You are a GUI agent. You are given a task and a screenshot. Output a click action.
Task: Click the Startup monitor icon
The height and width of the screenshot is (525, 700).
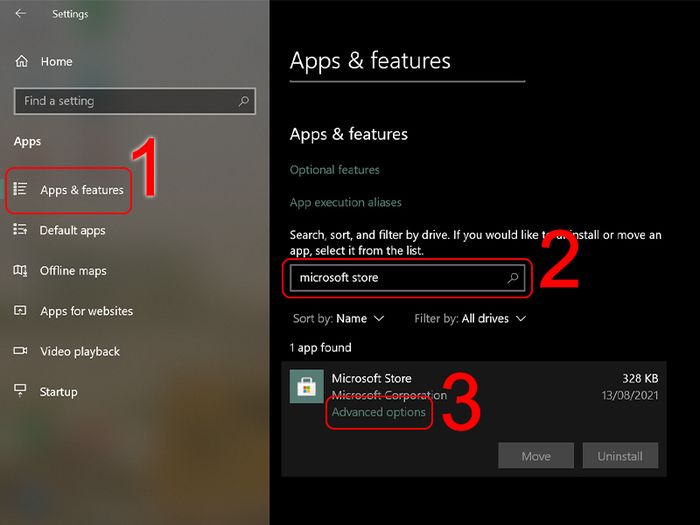[x=20, y=390]
